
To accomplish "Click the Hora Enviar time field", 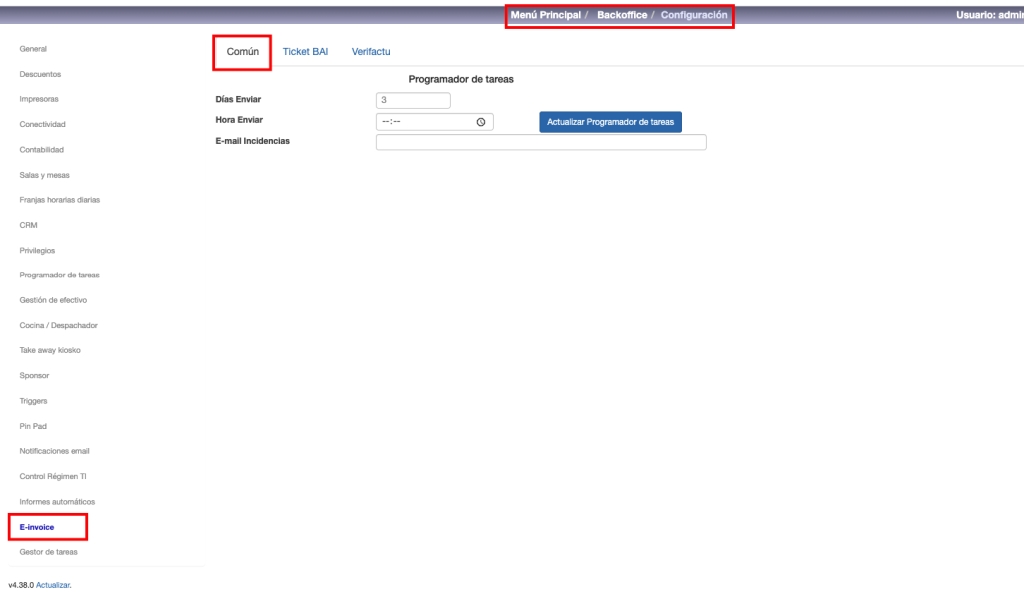I will point(425,122).
